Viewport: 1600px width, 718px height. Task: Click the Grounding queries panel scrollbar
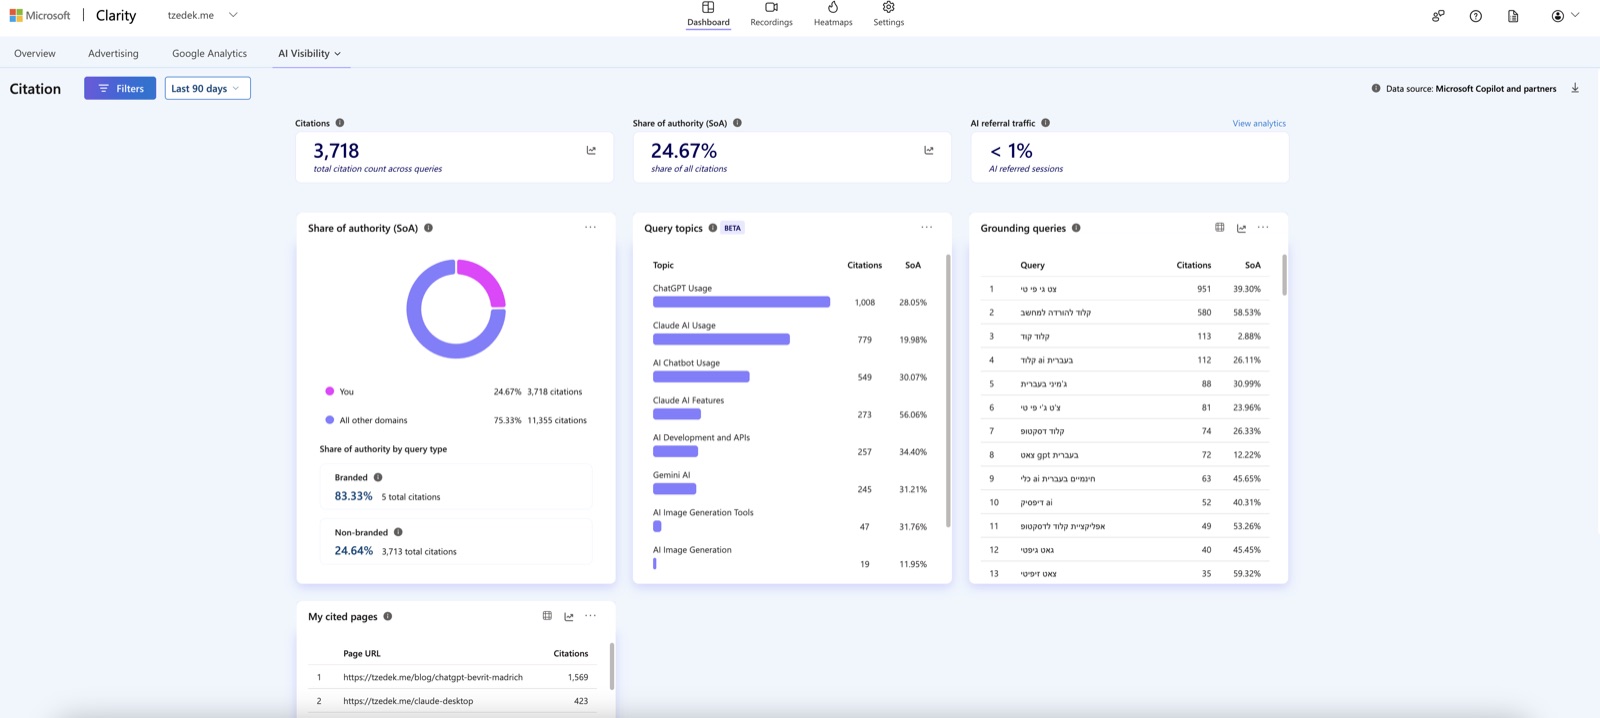click(x=1284, y=274)
